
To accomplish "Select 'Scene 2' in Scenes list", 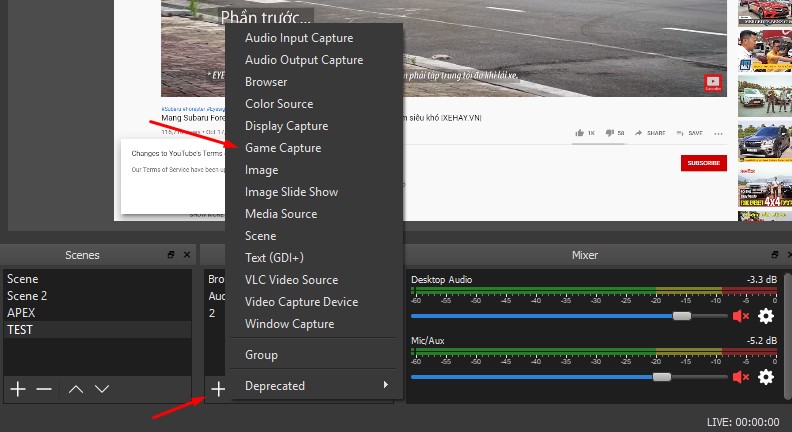I will [97, 296].
